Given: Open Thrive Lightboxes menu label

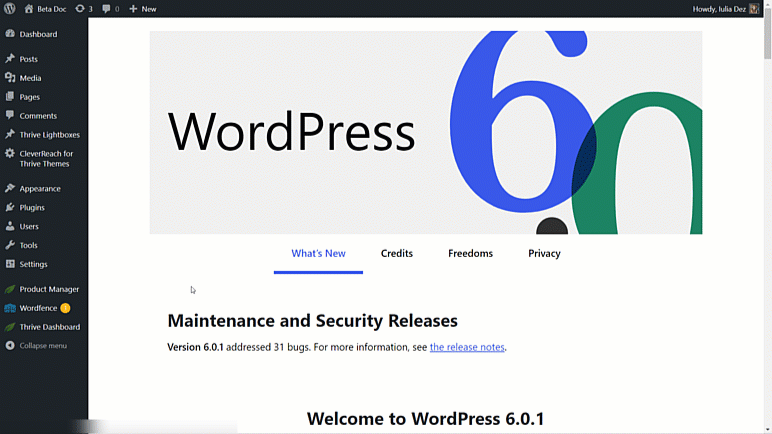Looking at the screenshot, I should [x=49, y=134].
